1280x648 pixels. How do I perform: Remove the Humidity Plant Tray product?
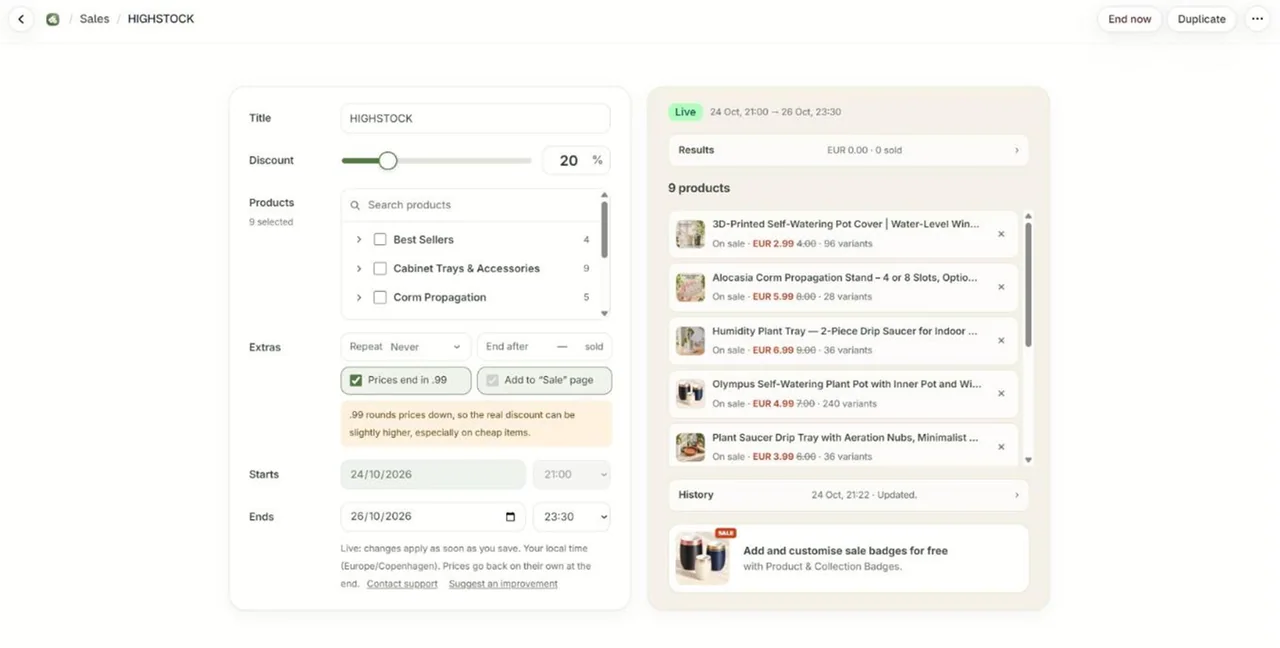click(1001, 340)
